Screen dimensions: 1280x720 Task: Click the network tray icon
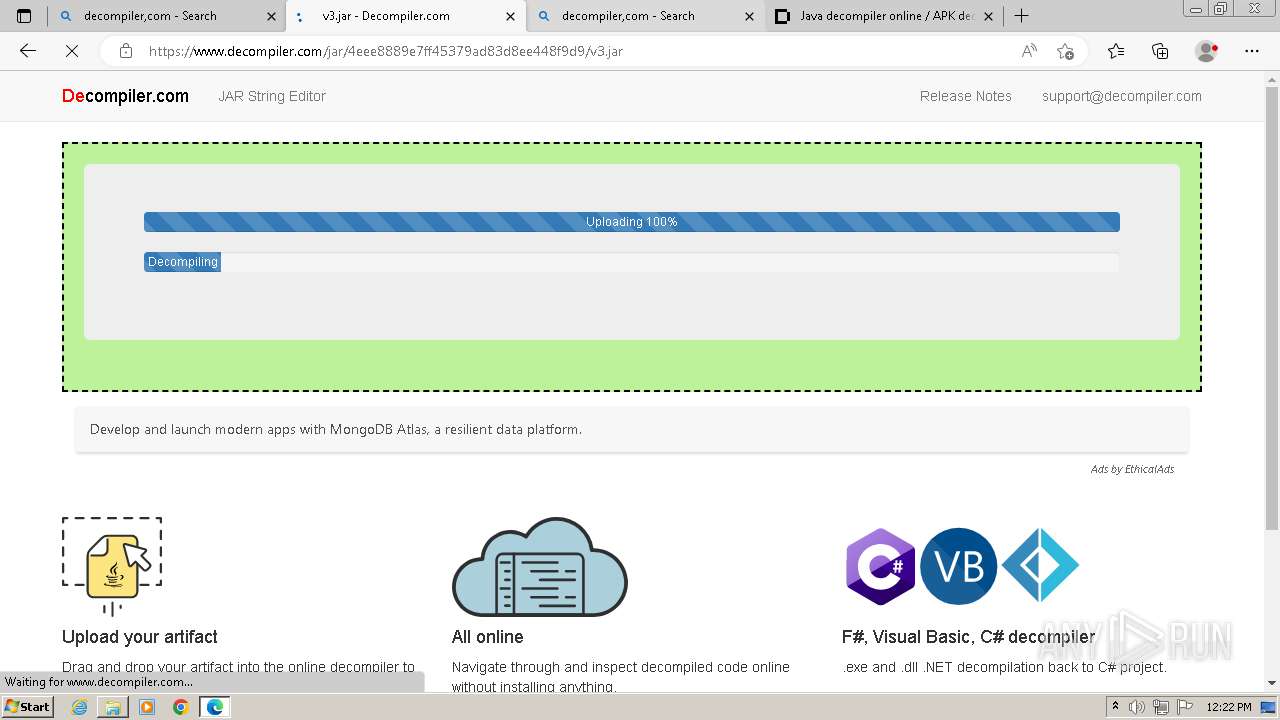coord(1161,707)
